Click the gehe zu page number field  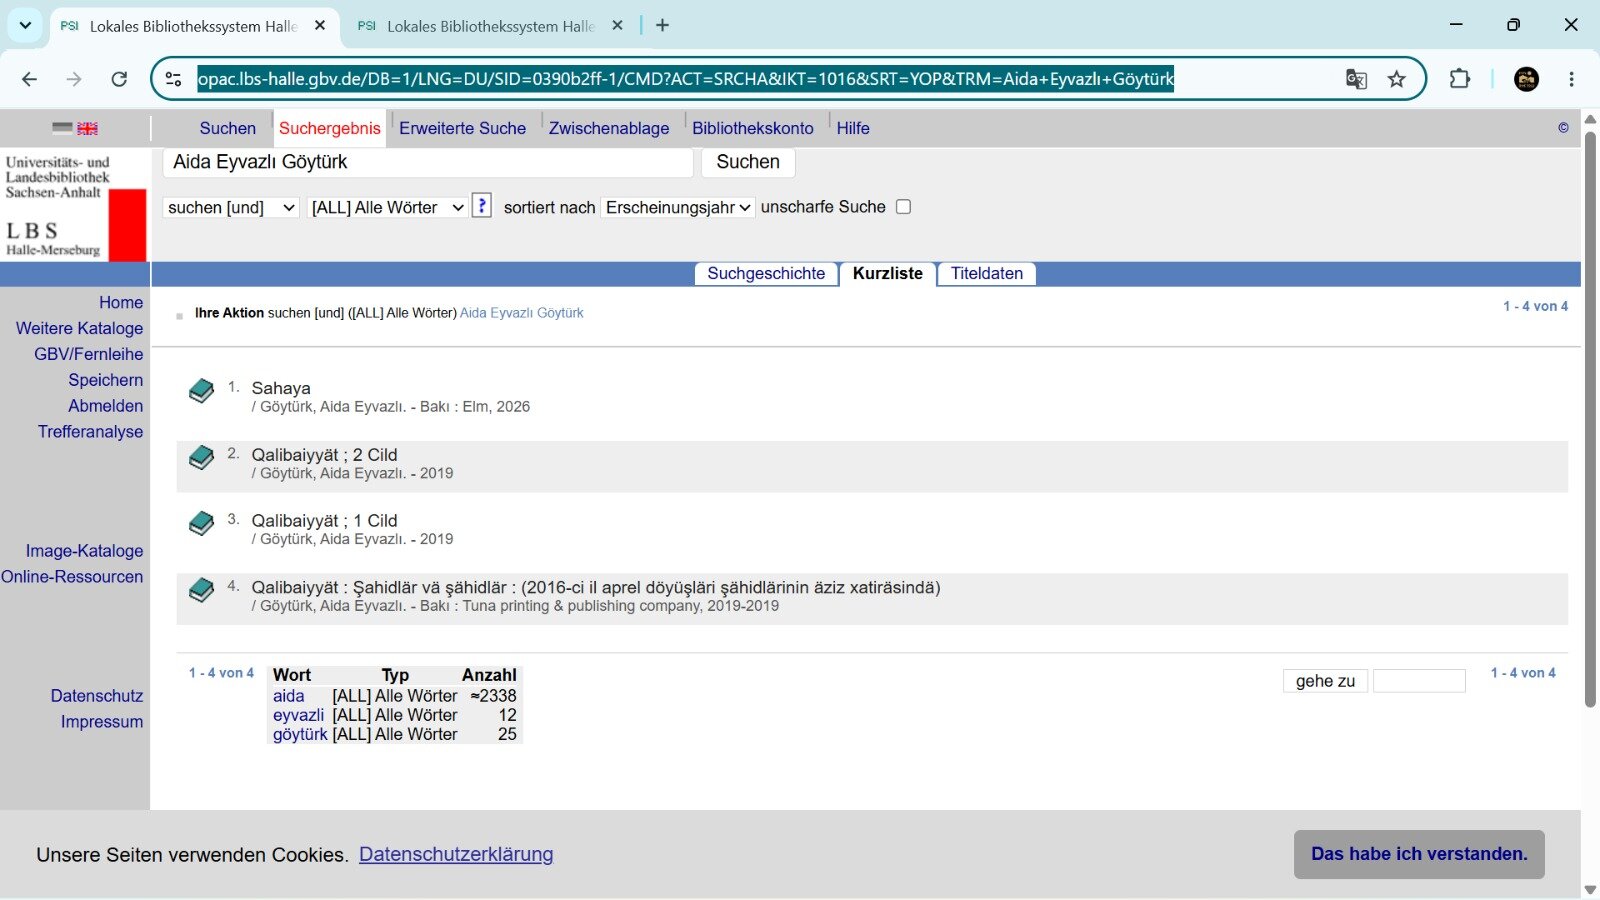pos(1419,681)
